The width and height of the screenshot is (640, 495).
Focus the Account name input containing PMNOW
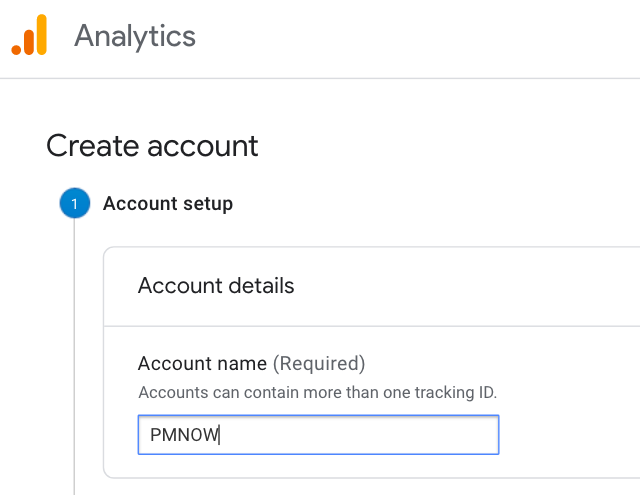point(318,435)
